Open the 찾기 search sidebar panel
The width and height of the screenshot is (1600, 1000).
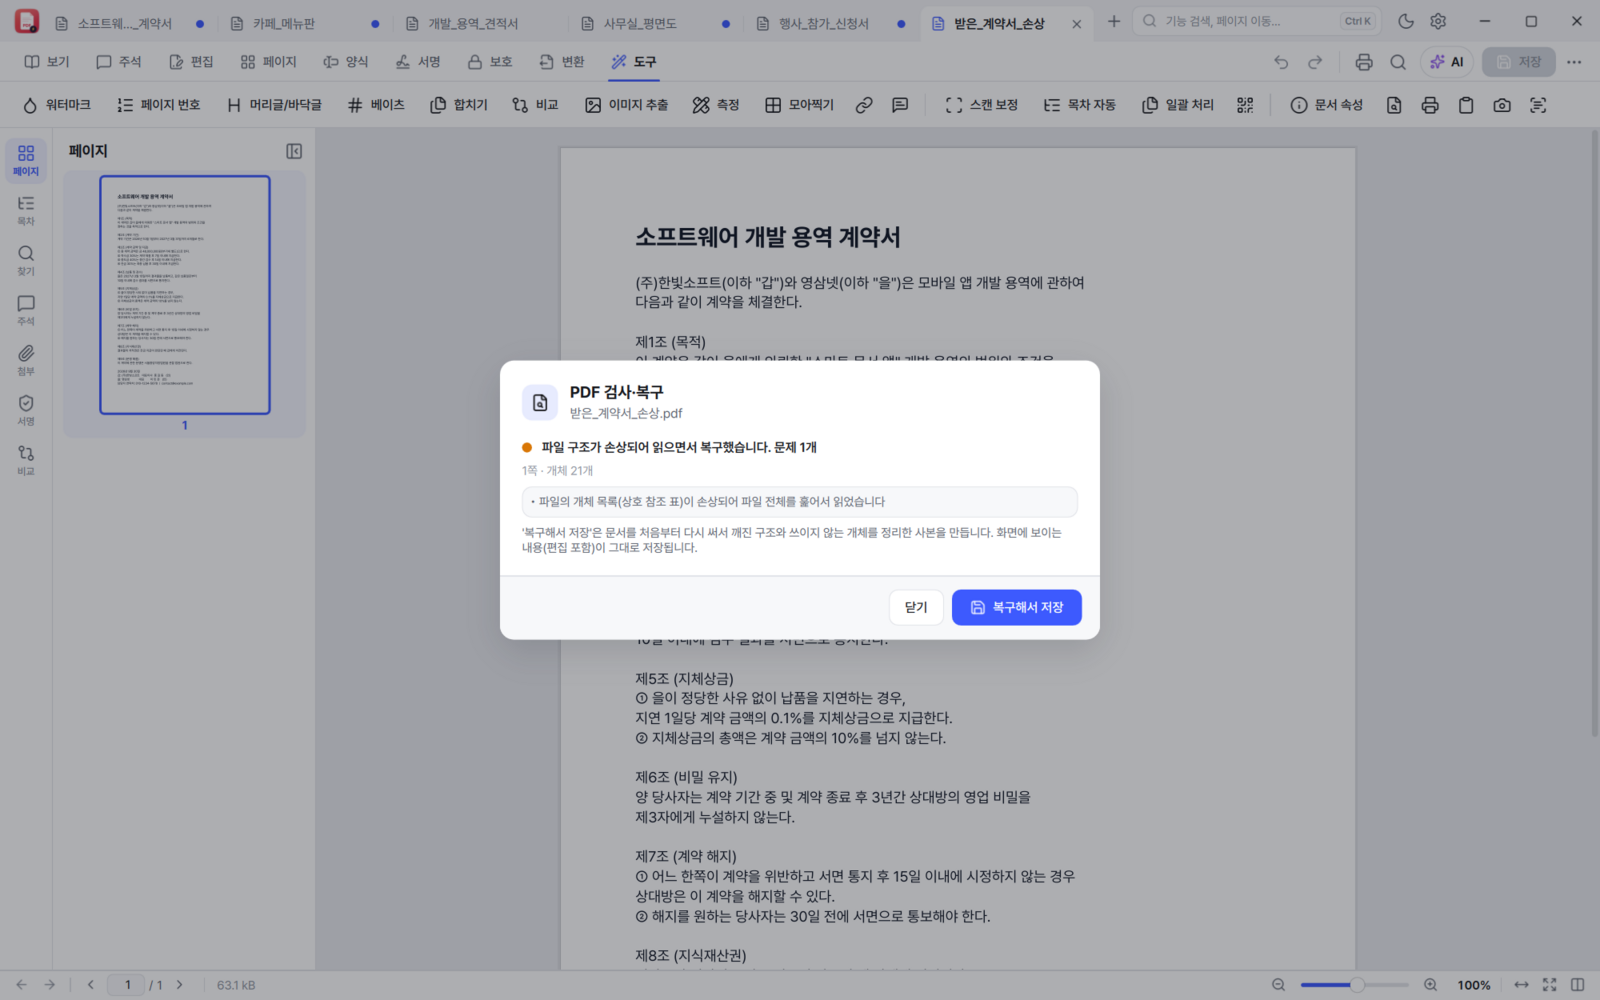pos(26,260)
